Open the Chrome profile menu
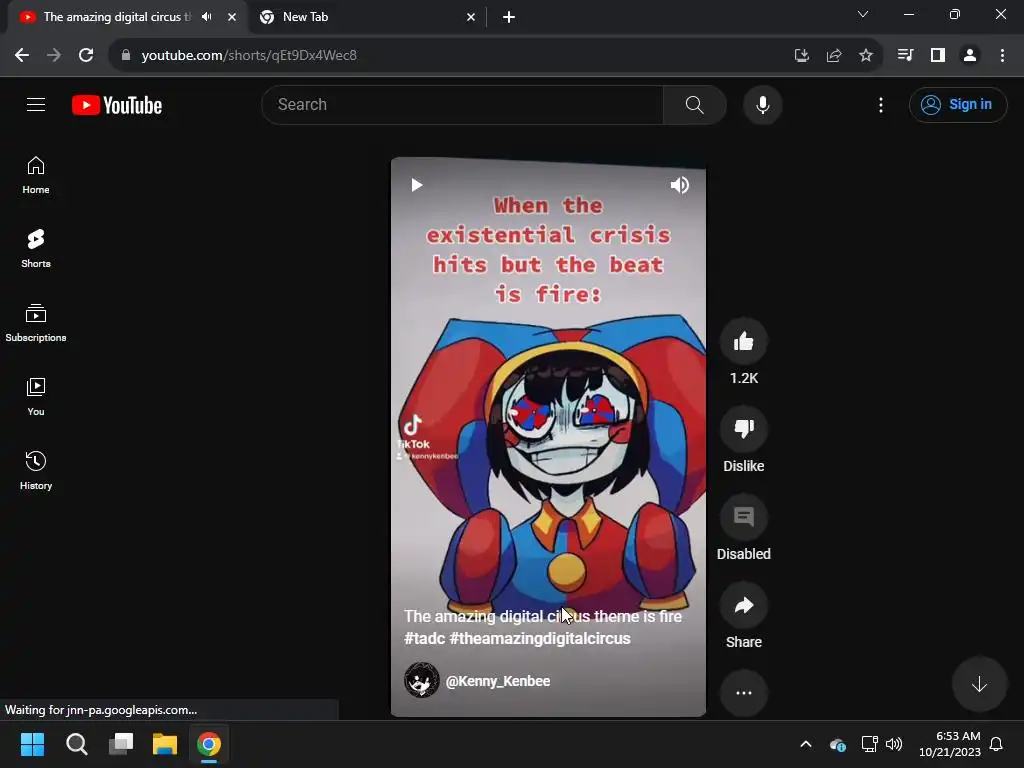This screenshot has height=768, width=1024. click(x=970, y=56)
